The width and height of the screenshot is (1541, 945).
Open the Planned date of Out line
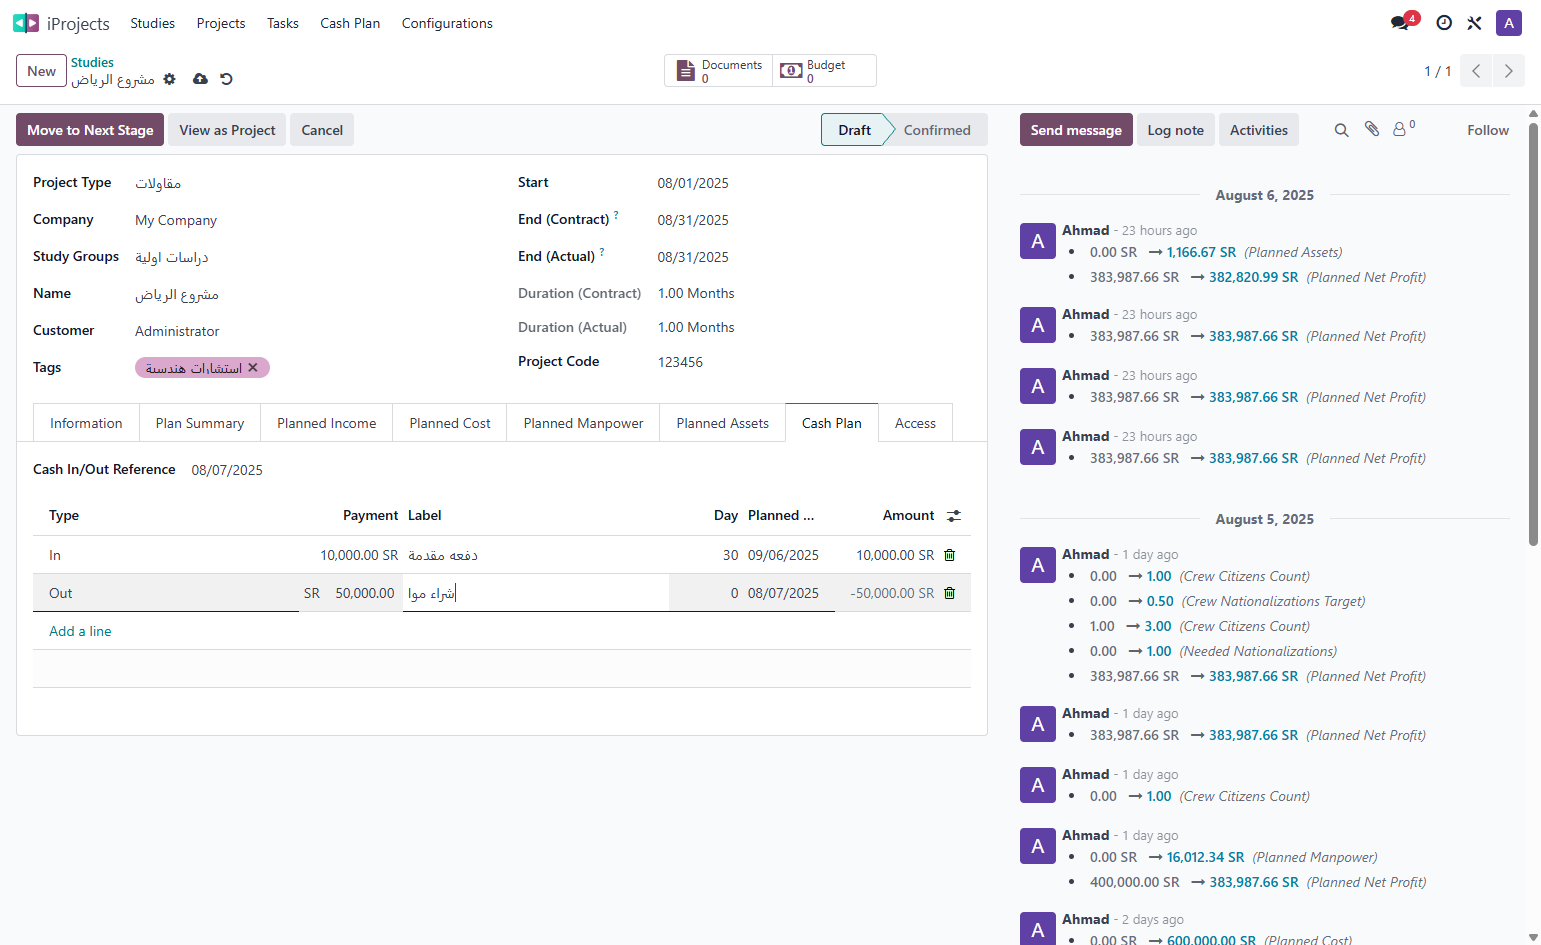(x=789, y=593)
